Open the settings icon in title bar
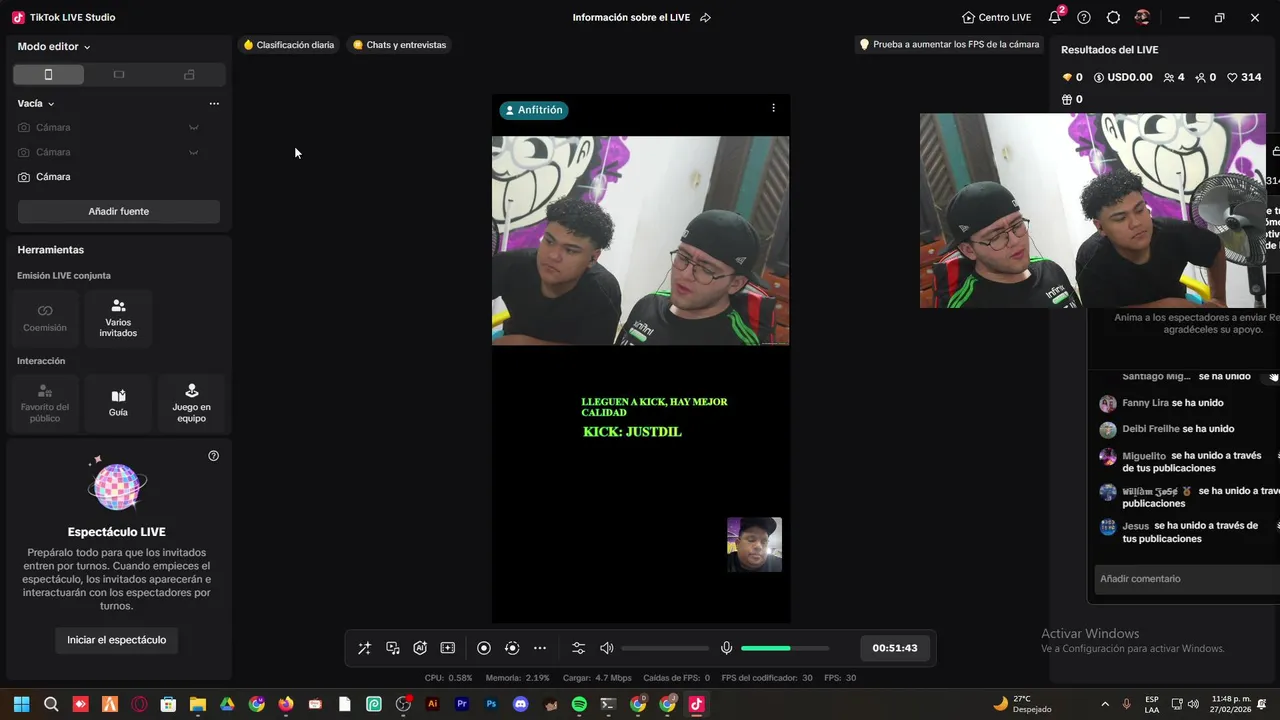Image resolution: width=1280 pixels, height=720 pixels. click(1113, 18)
